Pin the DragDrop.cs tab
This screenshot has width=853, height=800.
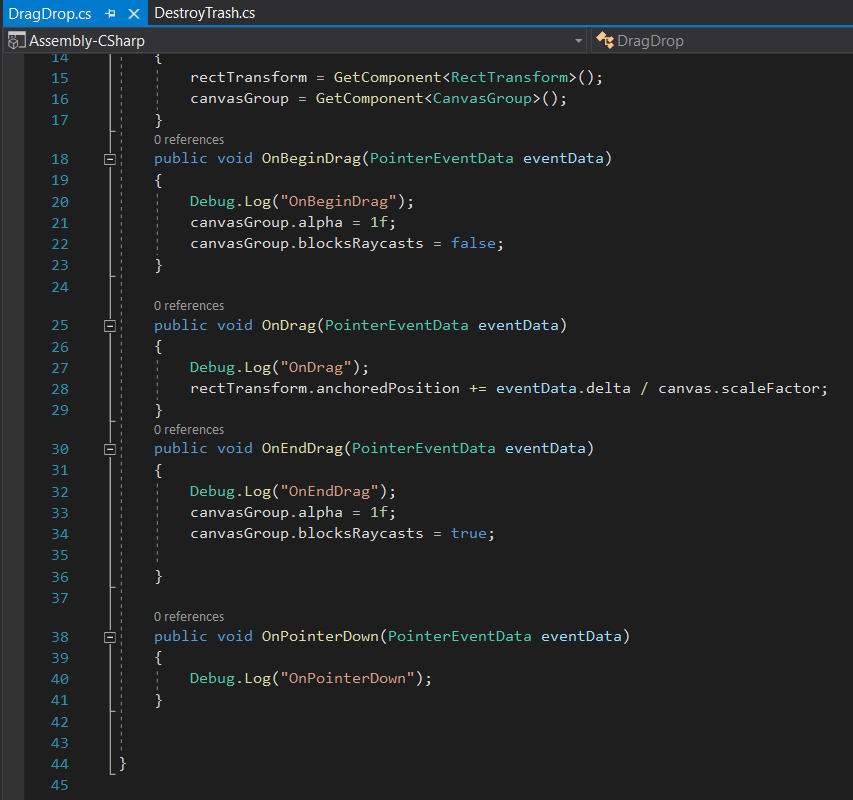point(112,14)
